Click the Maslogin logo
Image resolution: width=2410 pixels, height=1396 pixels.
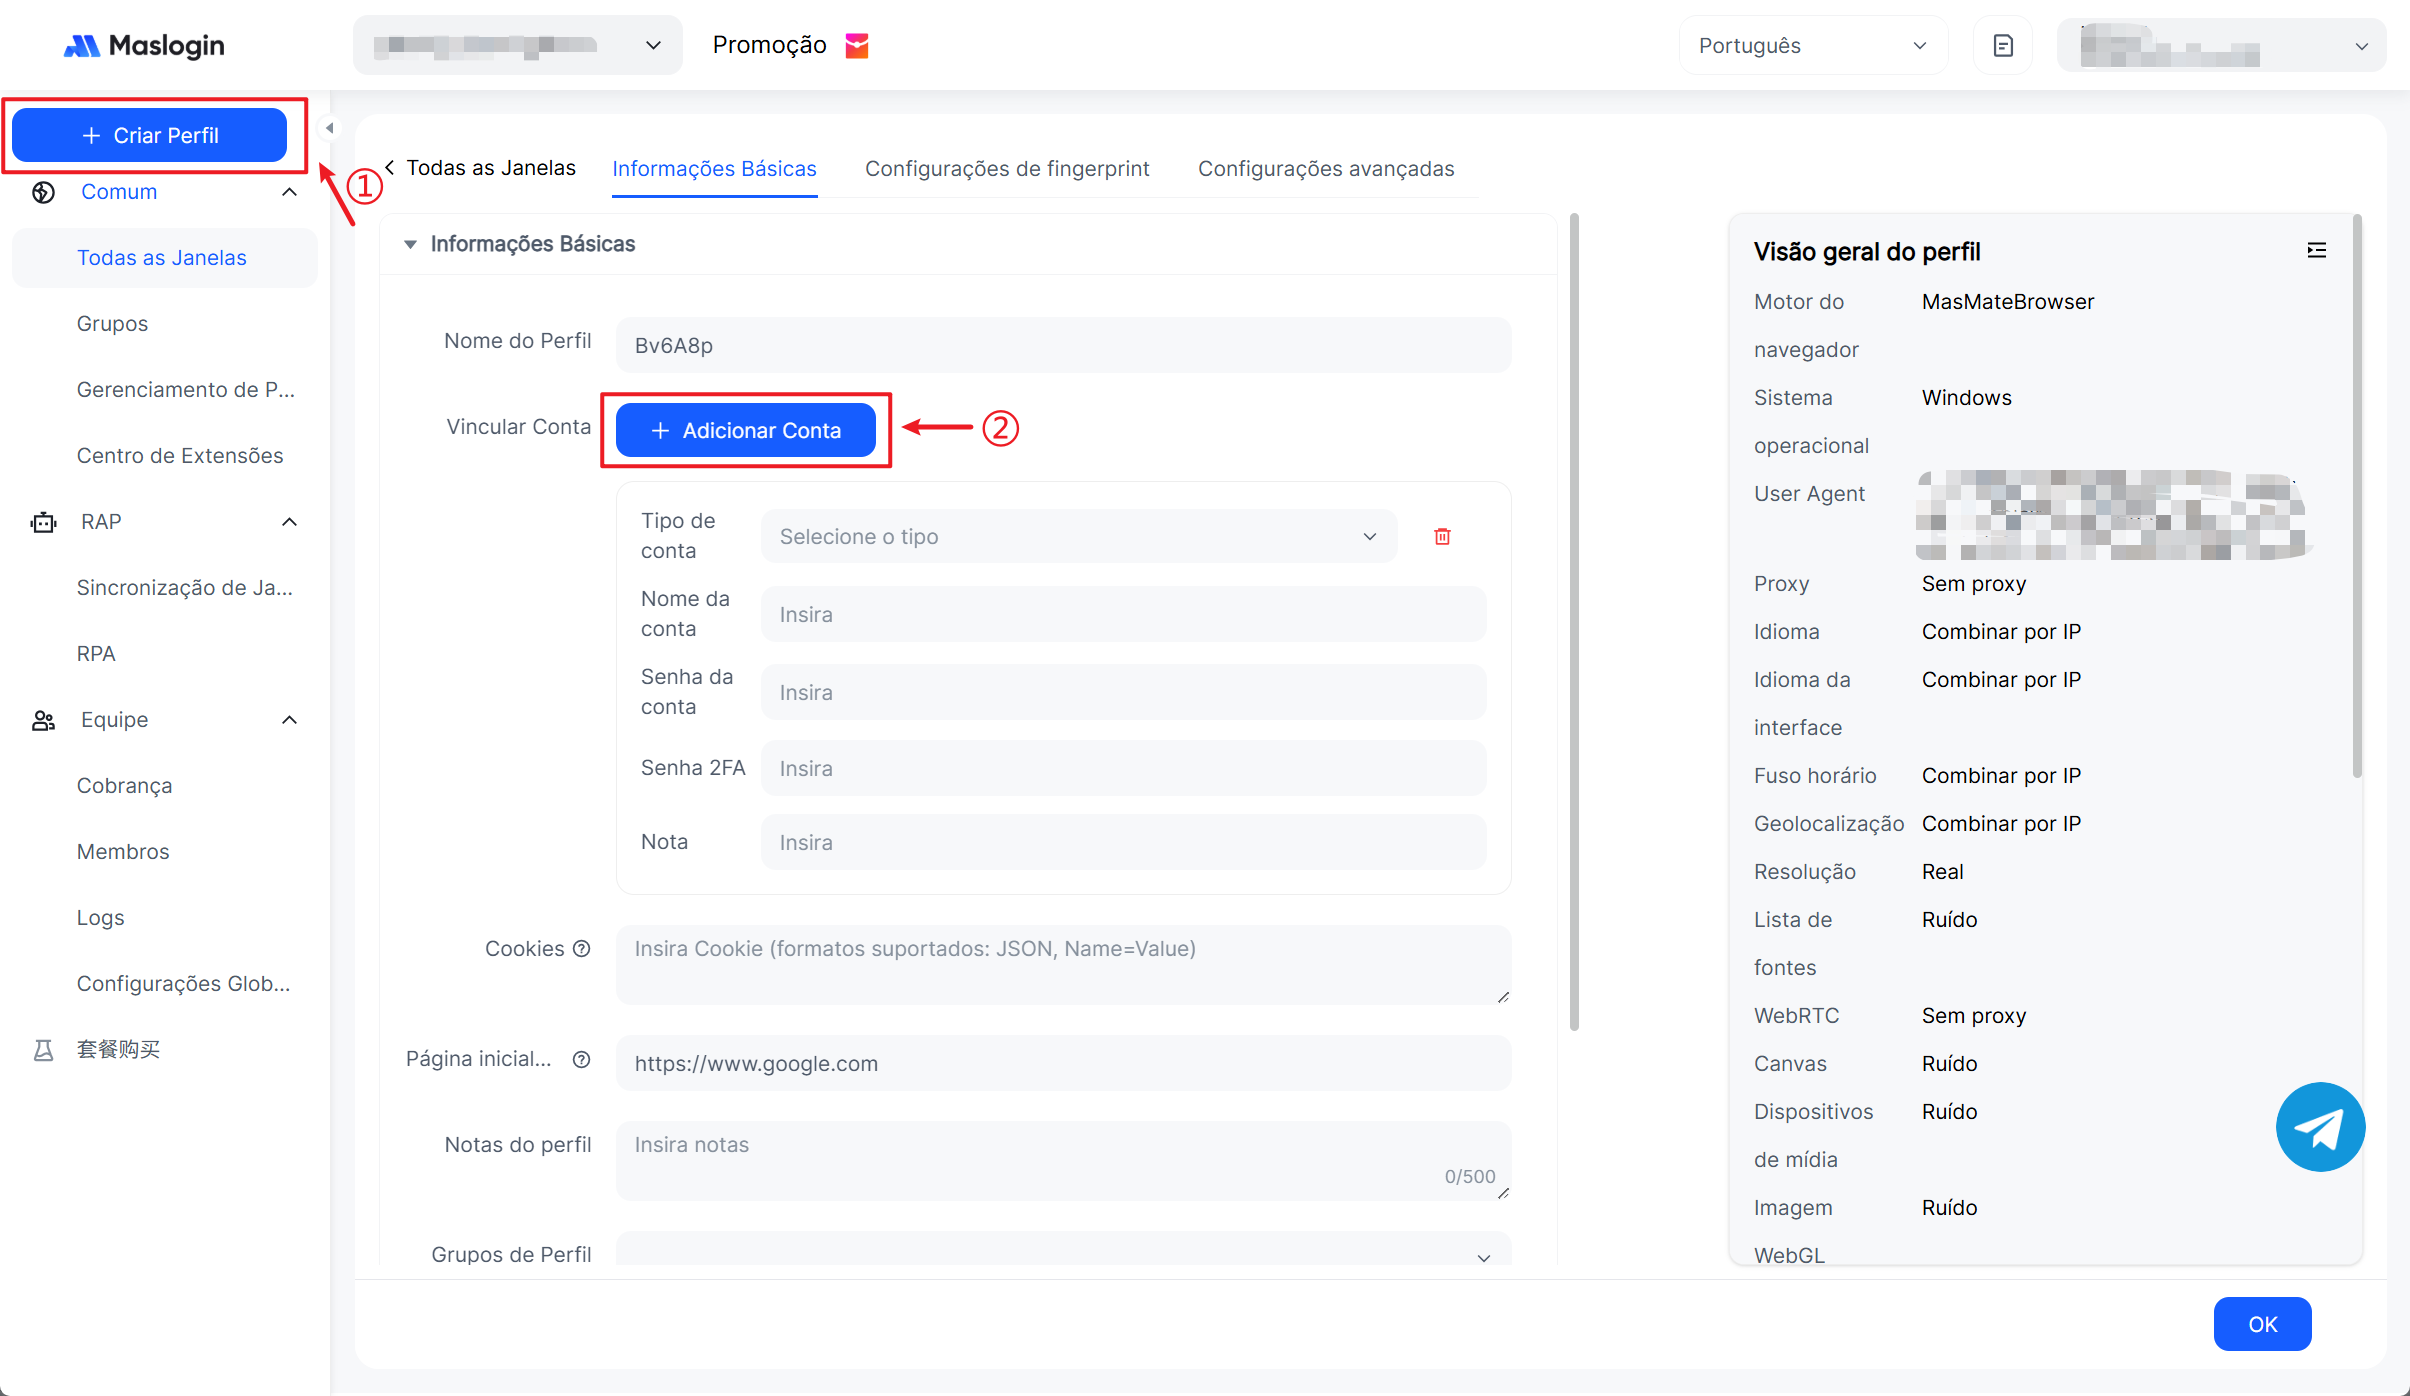point(145,46)
